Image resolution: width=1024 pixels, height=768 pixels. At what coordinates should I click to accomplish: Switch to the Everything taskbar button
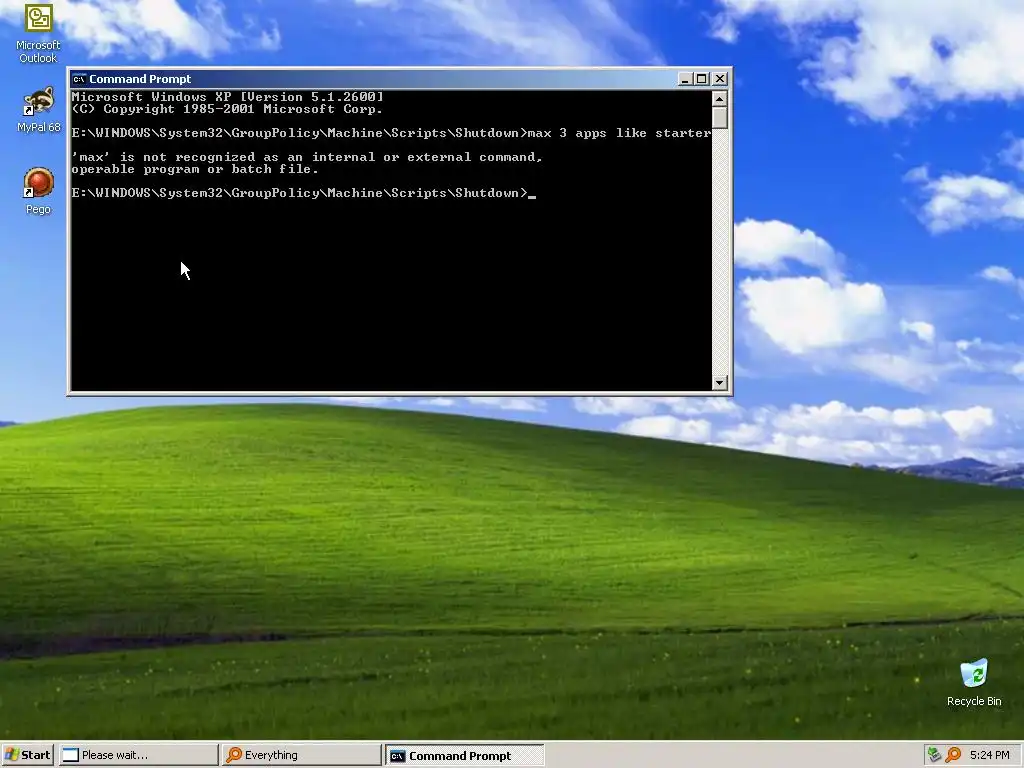(x=301, y=755)
